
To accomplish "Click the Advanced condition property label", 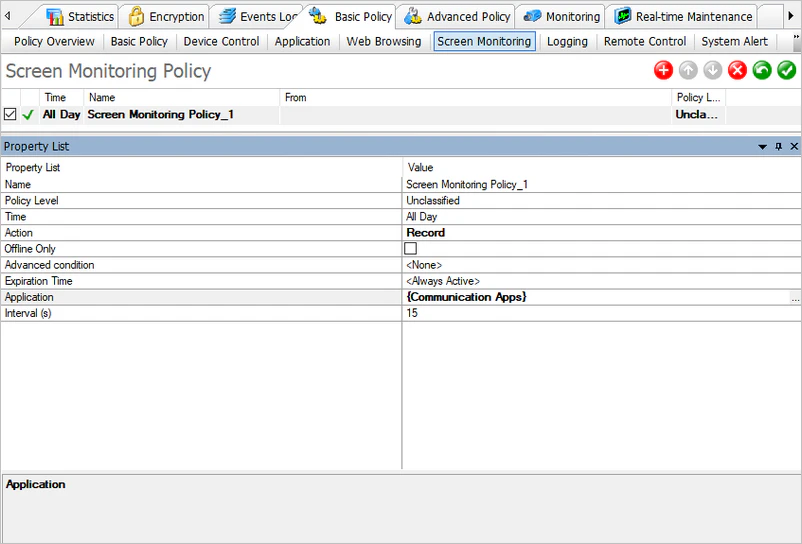I will (x=50, y=265).
